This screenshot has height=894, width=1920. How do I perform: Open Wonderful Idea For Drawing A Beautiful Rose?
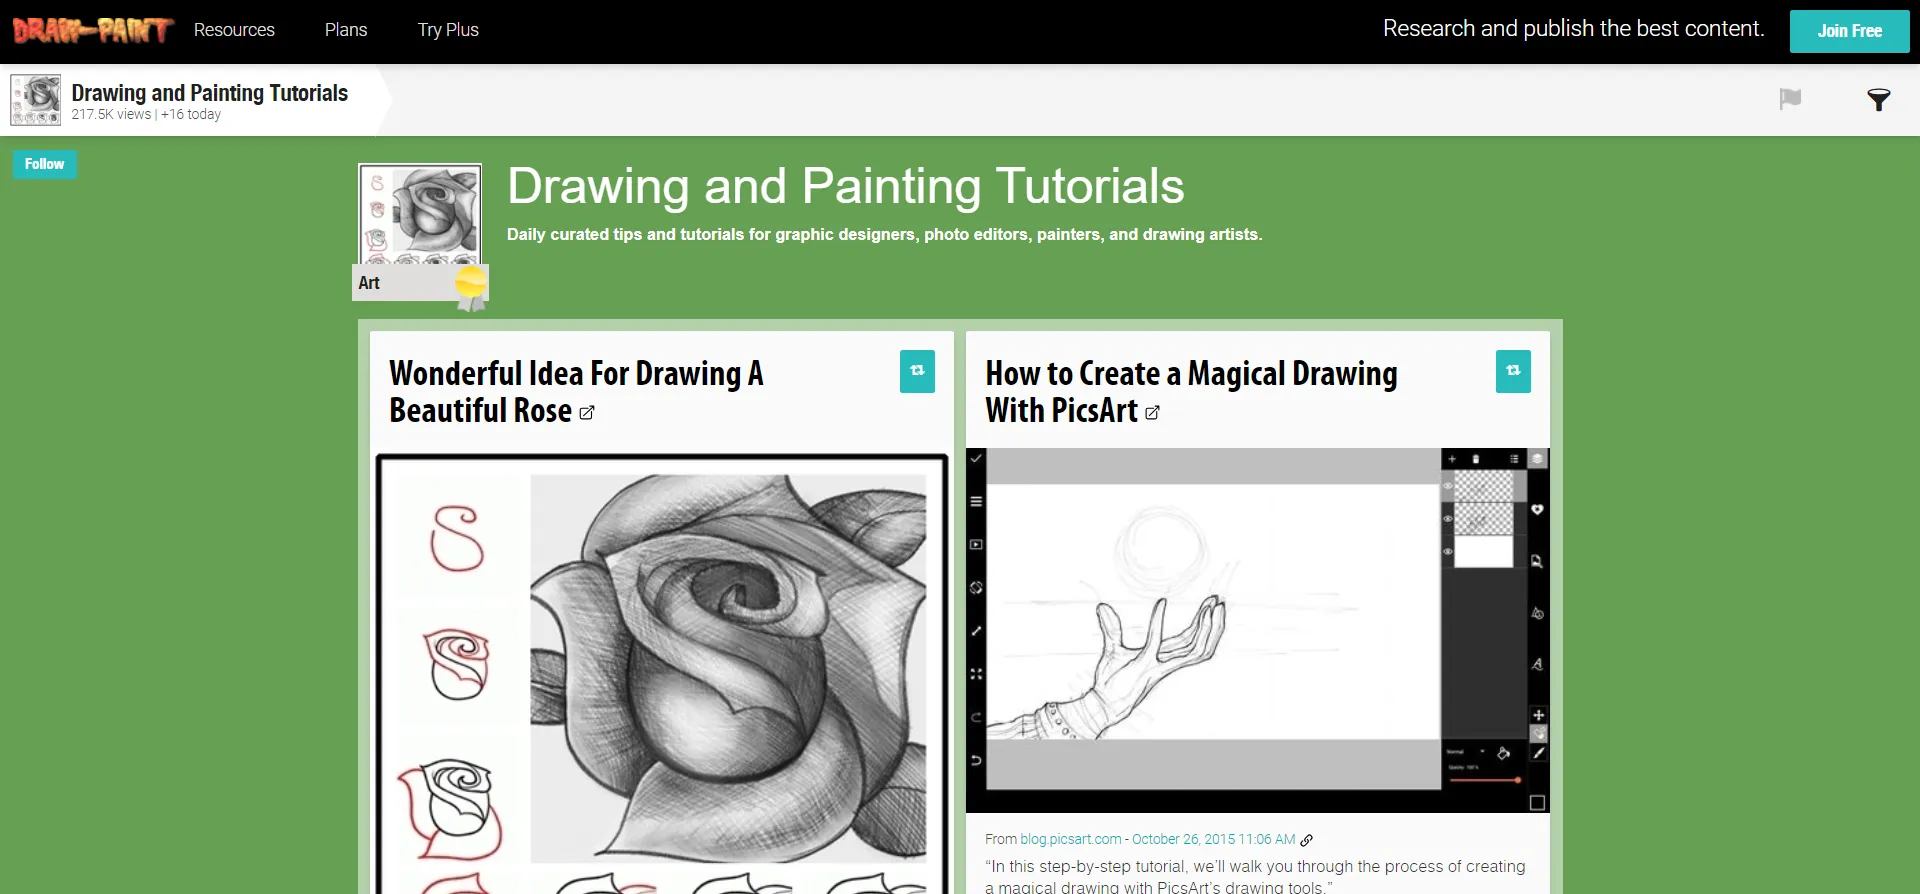576,391
